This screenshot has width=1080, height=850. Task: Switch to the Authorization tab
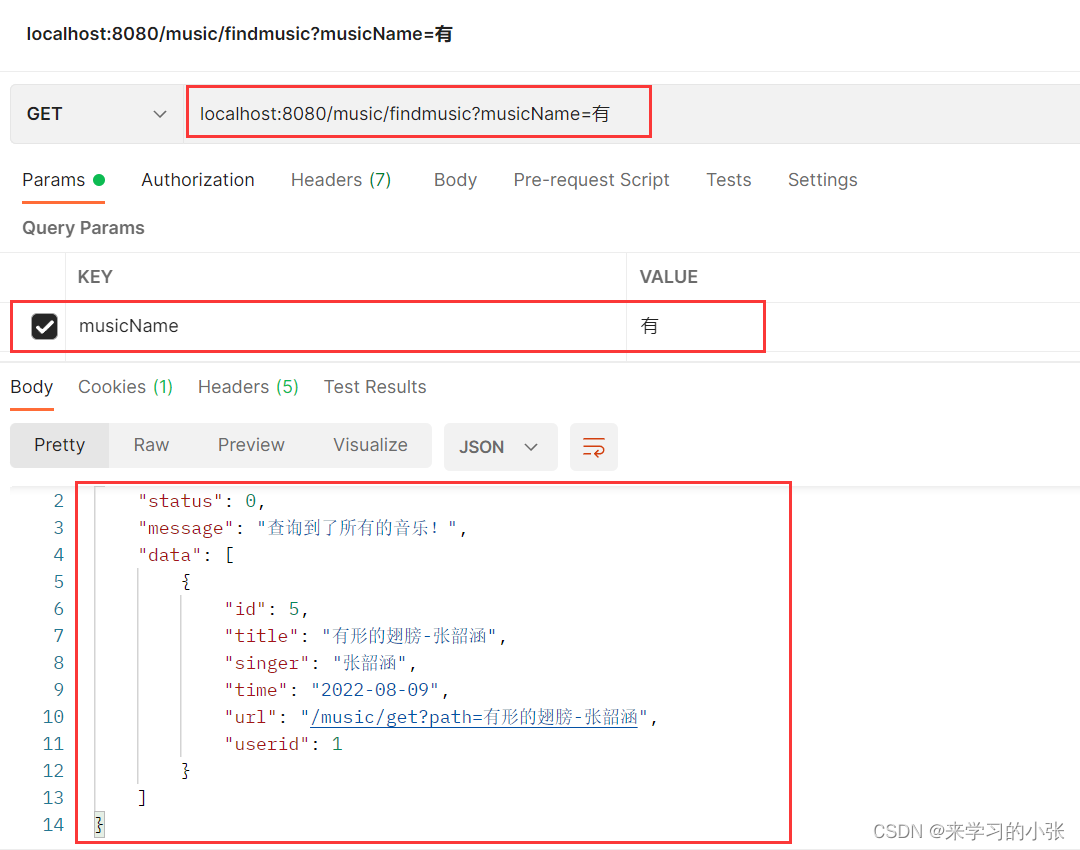198,180
